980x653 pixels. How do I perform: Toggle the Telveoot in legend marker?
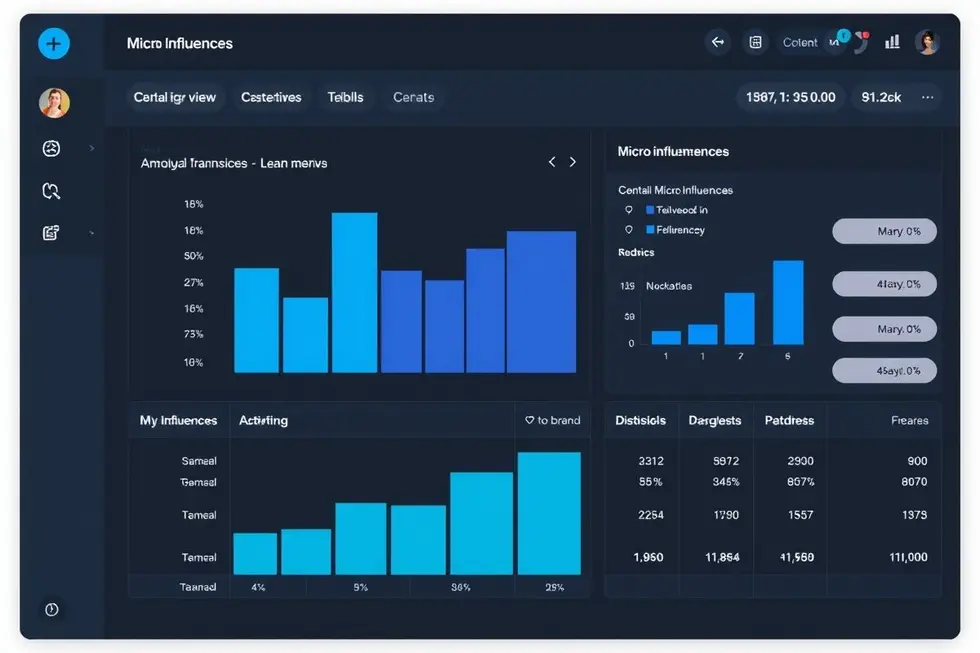(x=650, y=210)
